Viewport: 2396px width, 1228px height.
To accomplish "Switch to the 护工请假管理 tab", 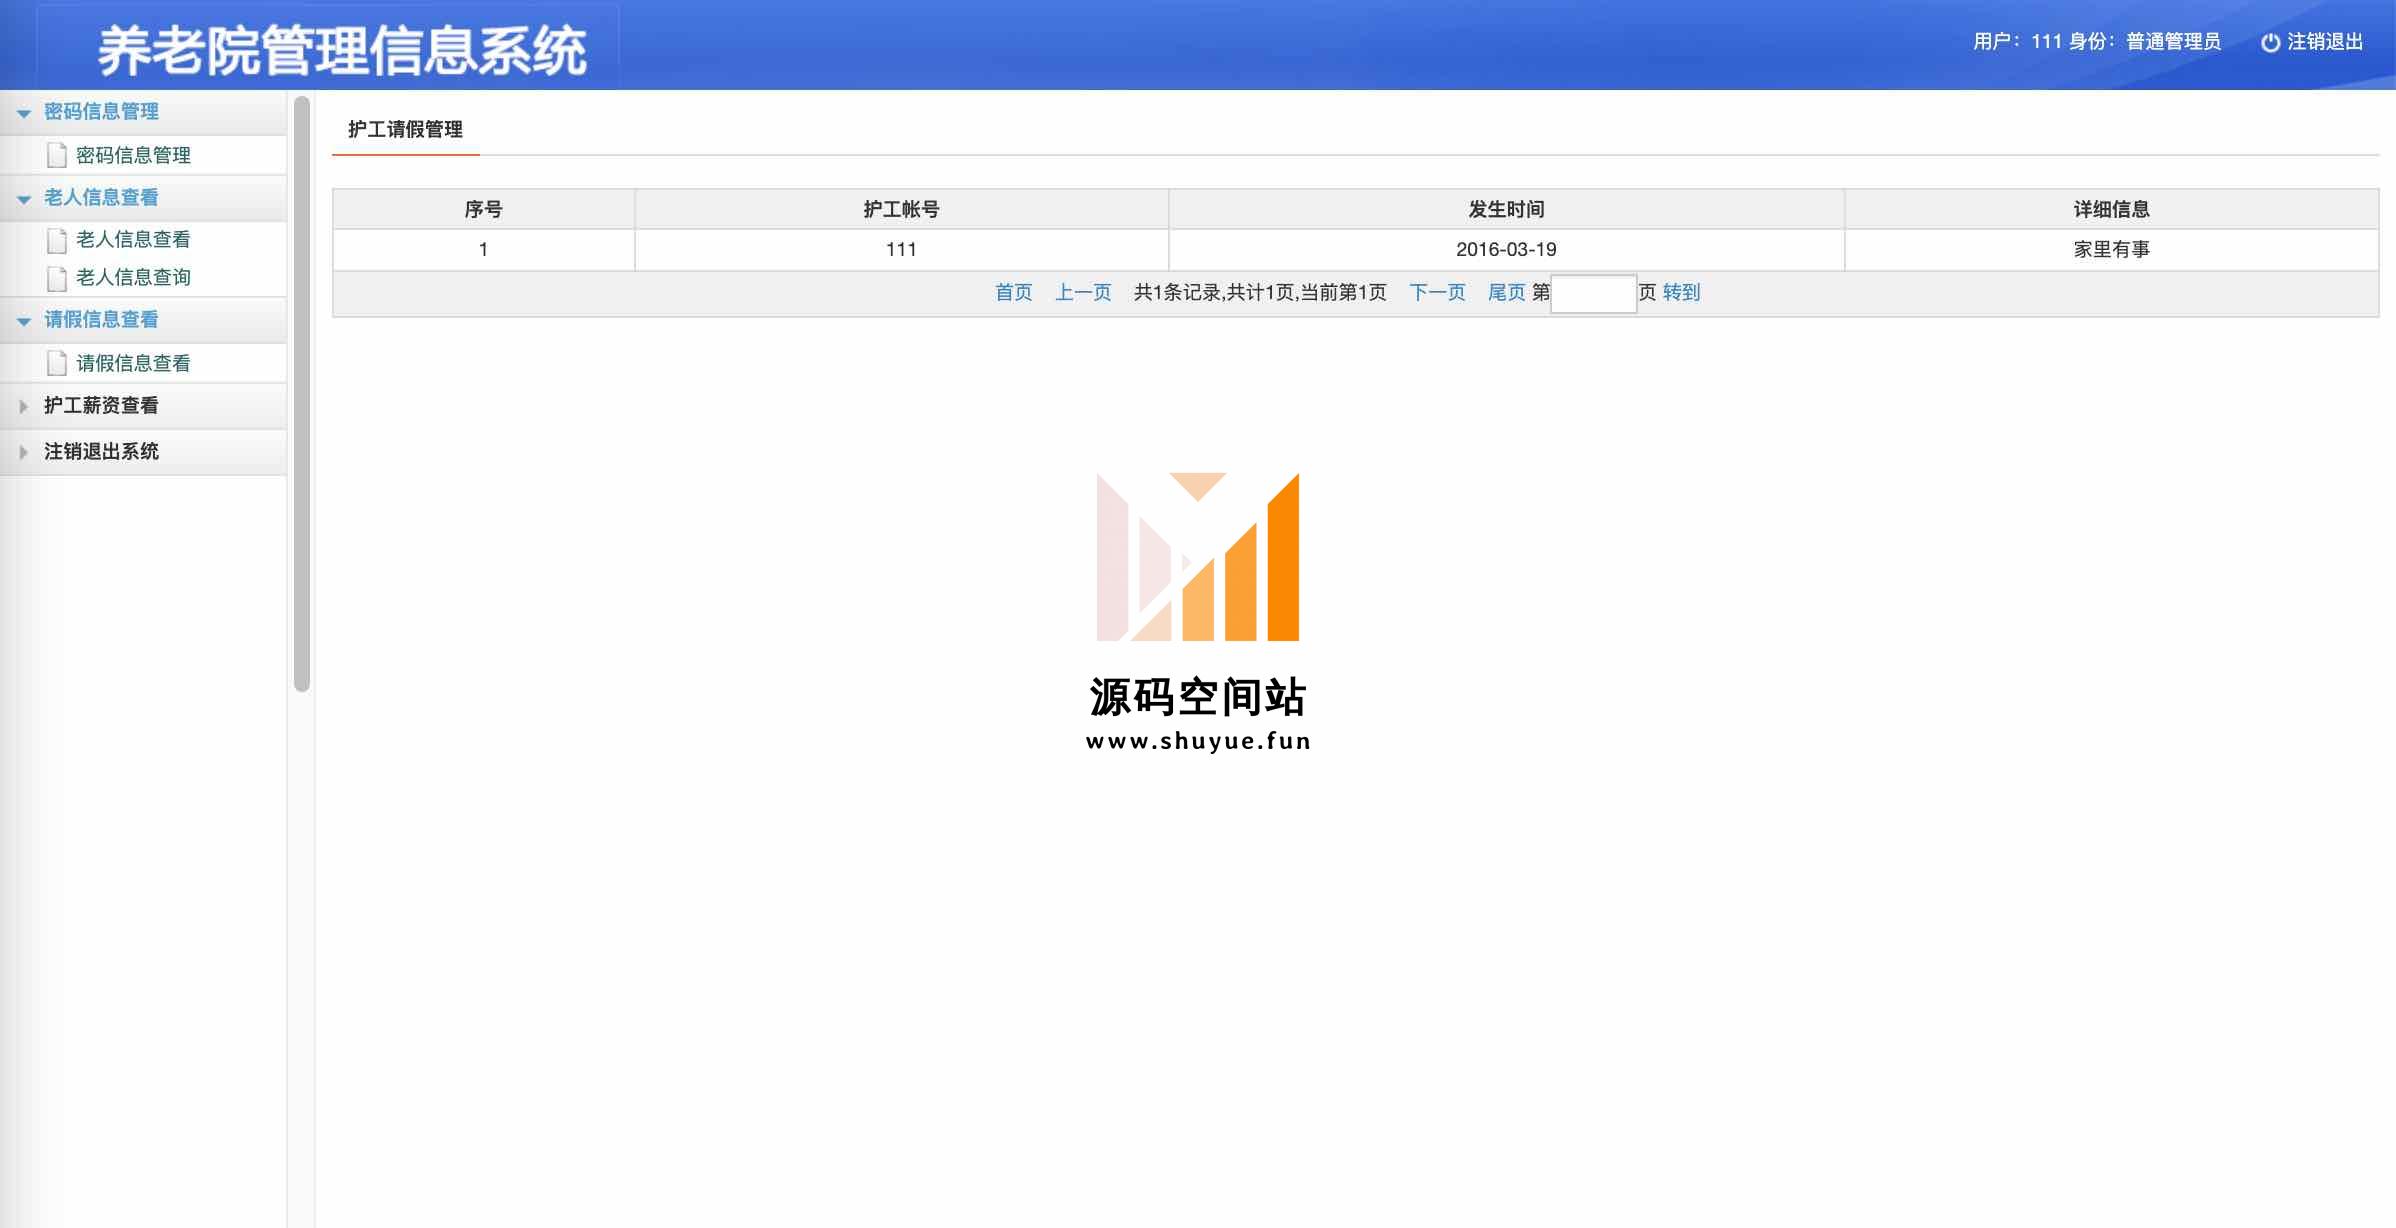I will click(x=405, y=130).
